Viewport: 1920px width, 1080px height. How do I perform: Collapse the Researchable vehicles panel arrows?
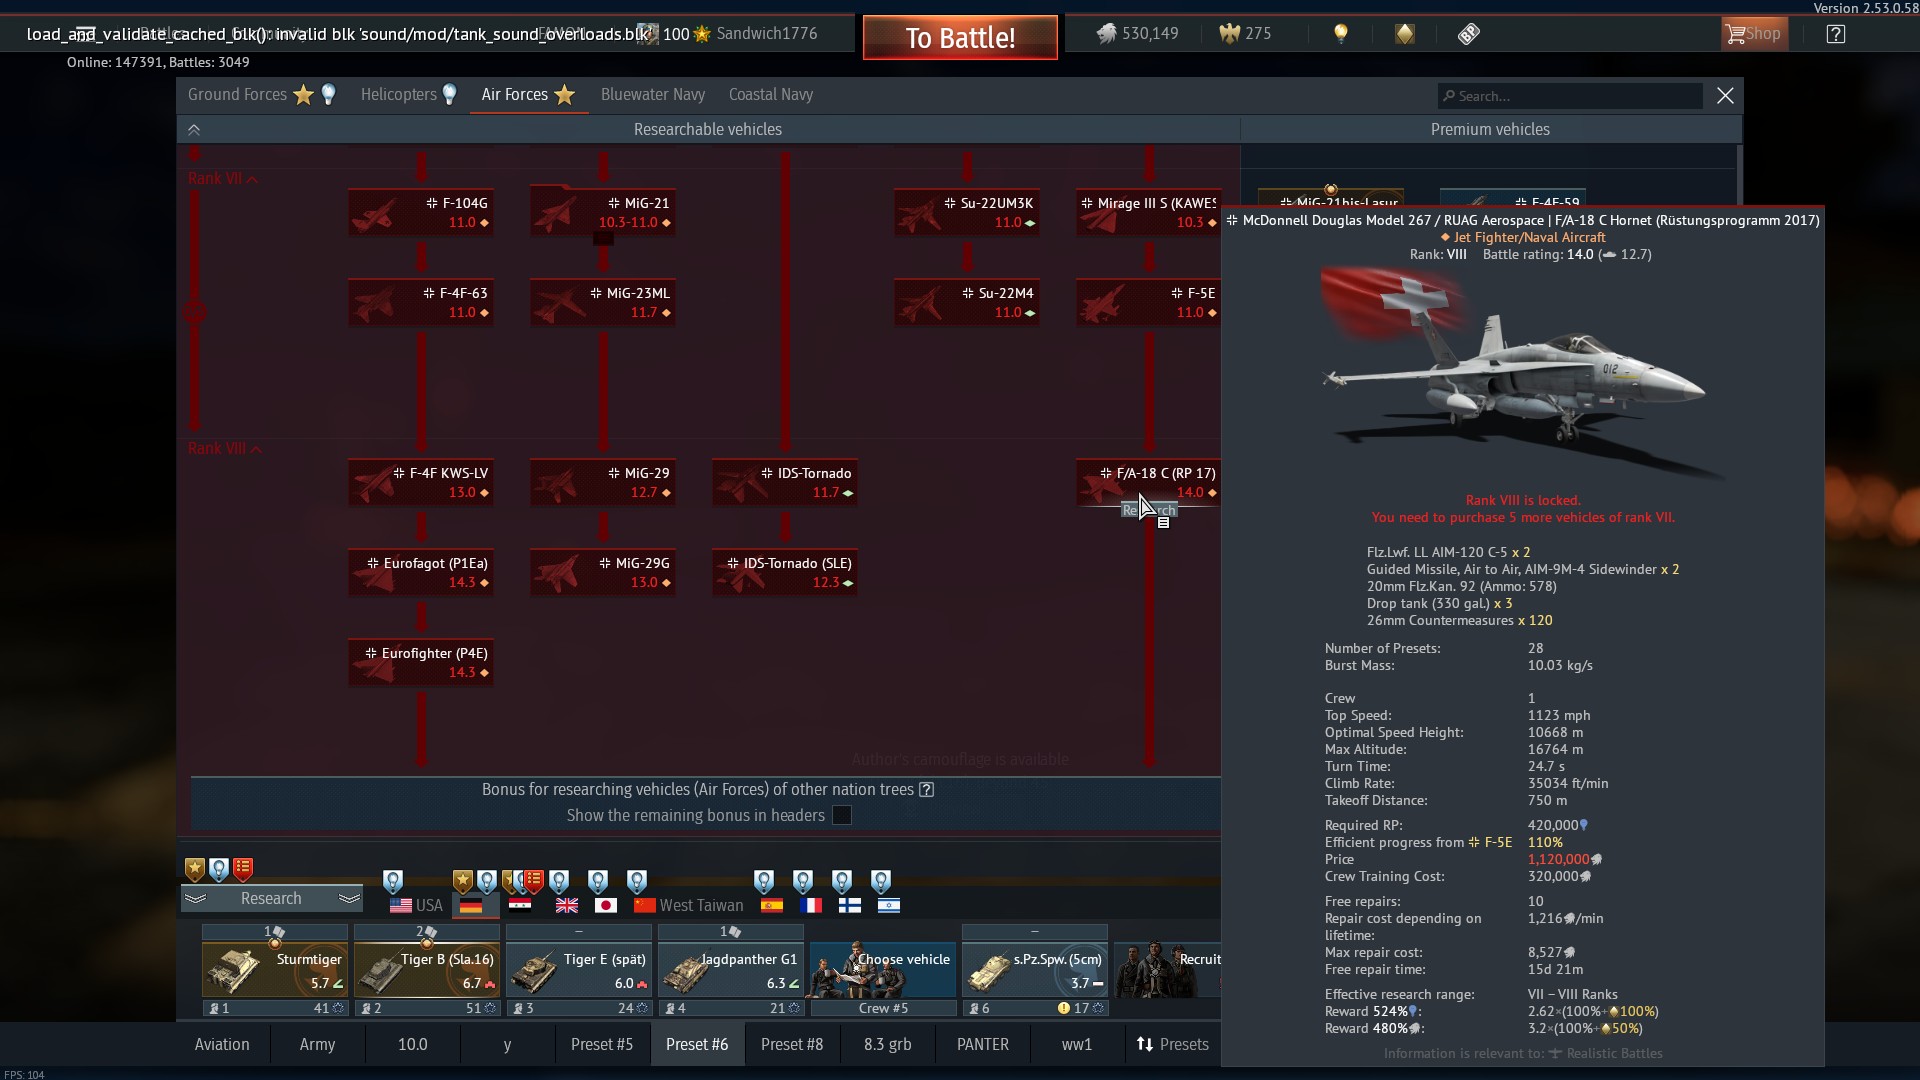[x=194, y=130]
